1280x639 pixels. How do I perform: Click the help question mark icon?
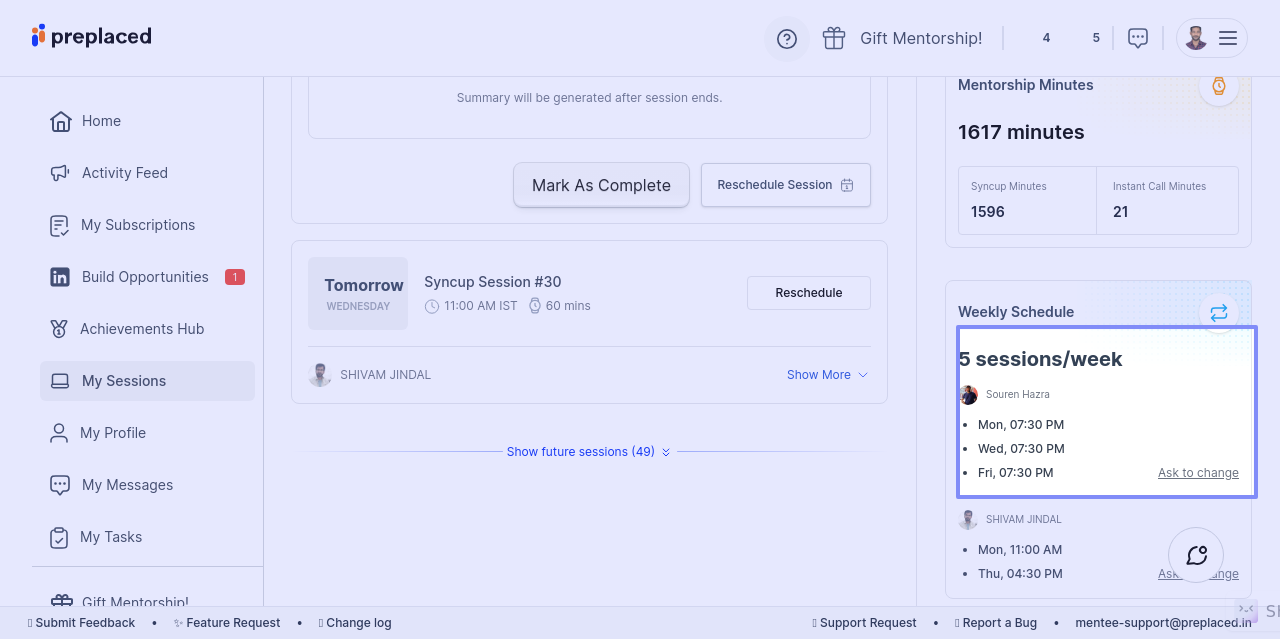click(x=787, y=39)
